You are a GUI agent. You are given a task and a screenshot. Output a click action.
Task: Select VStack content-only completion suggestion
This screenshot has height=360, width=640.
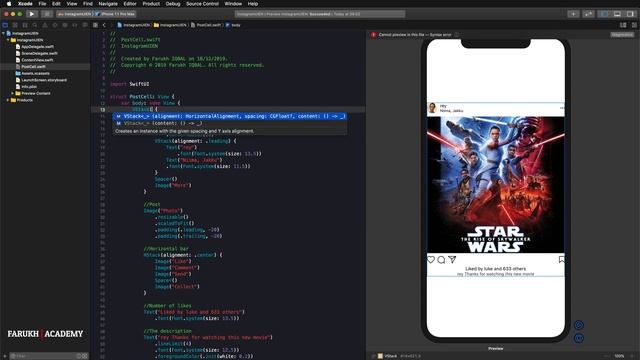tap(230, 123)
